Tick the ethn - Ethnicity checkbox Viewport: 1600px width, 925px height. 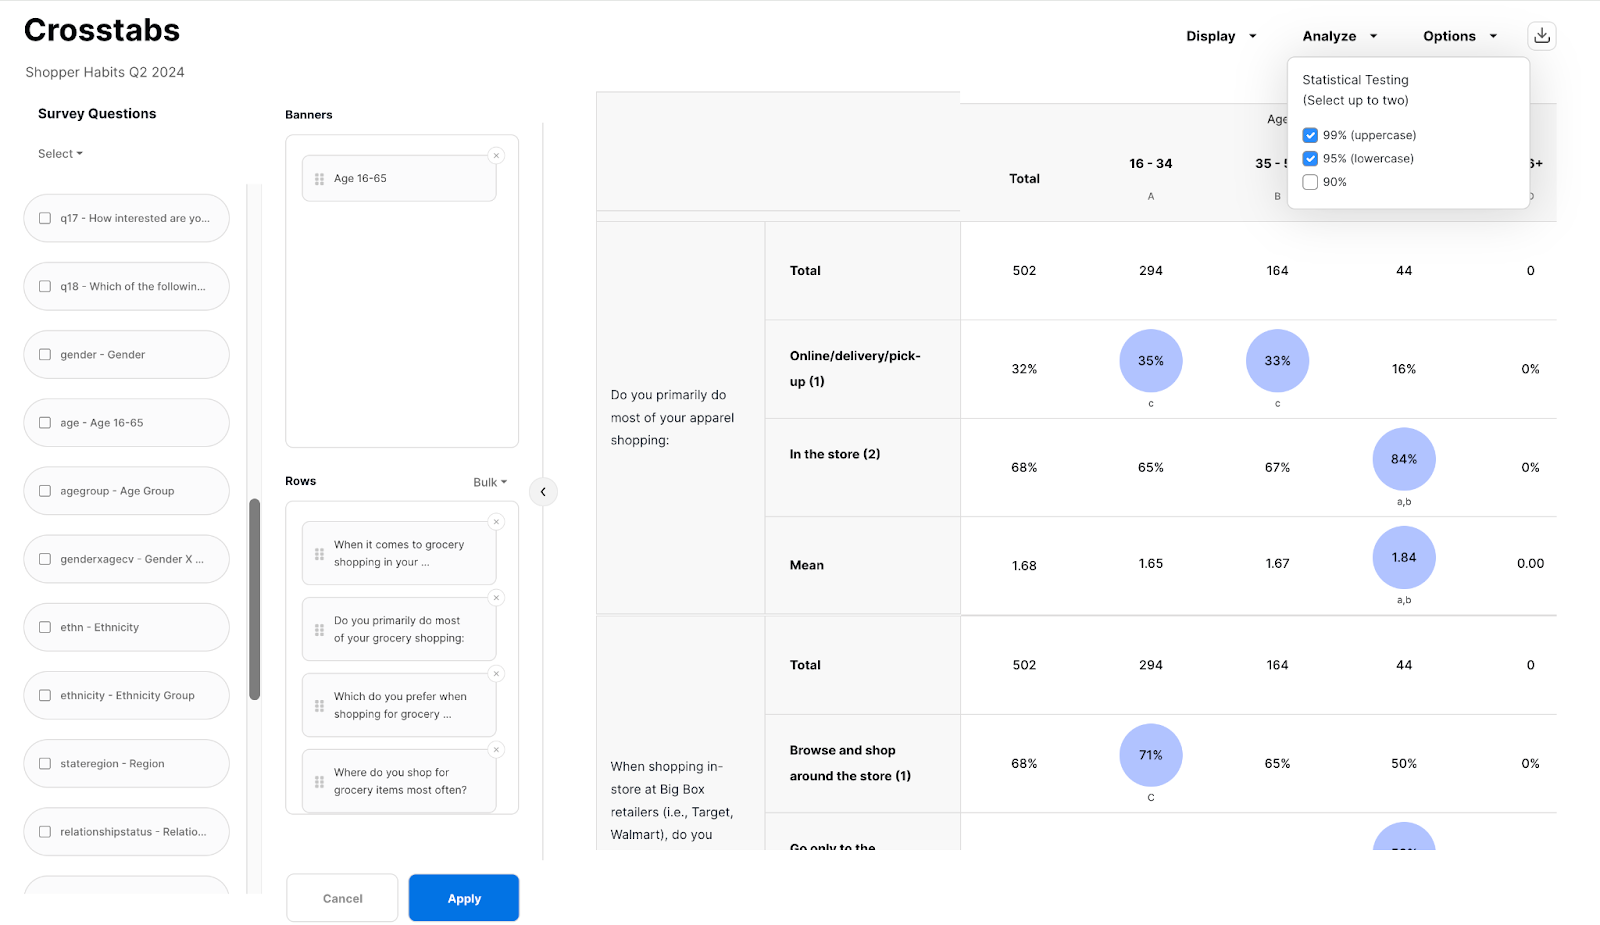(45, 627)
